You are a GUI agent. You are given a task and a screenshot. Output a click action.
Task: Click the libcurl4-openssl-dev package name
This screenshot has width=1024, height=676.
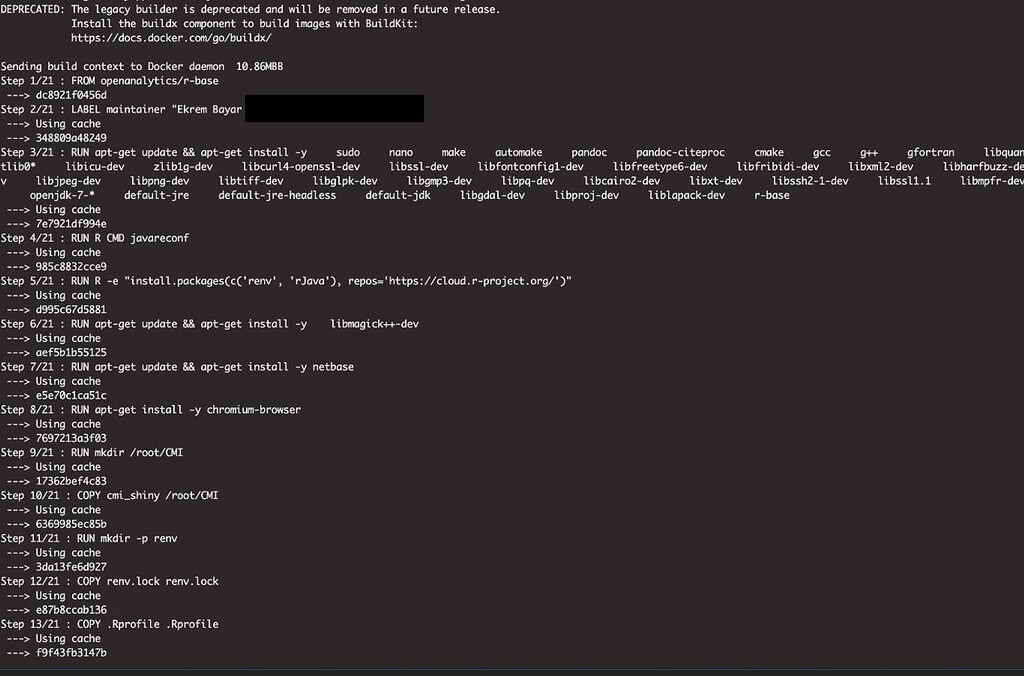tap(301, 167)
